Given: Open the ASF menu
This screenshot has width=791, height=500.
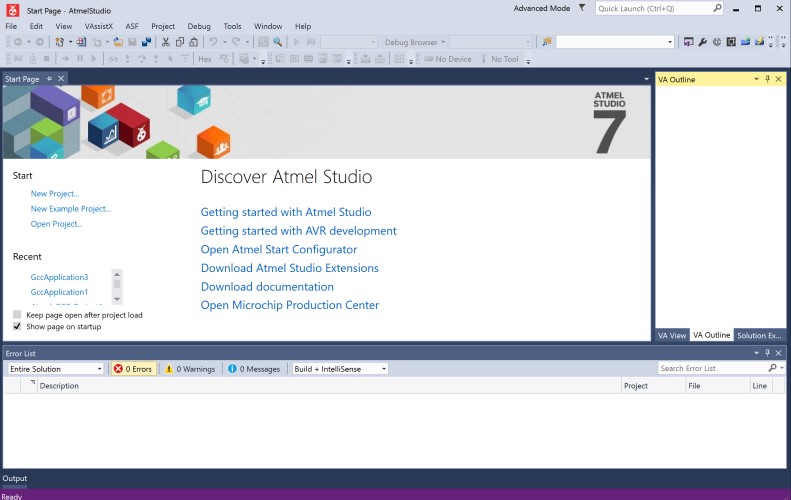Looking at the screenshot, I should pyautogui.click(x=132, y=26).
